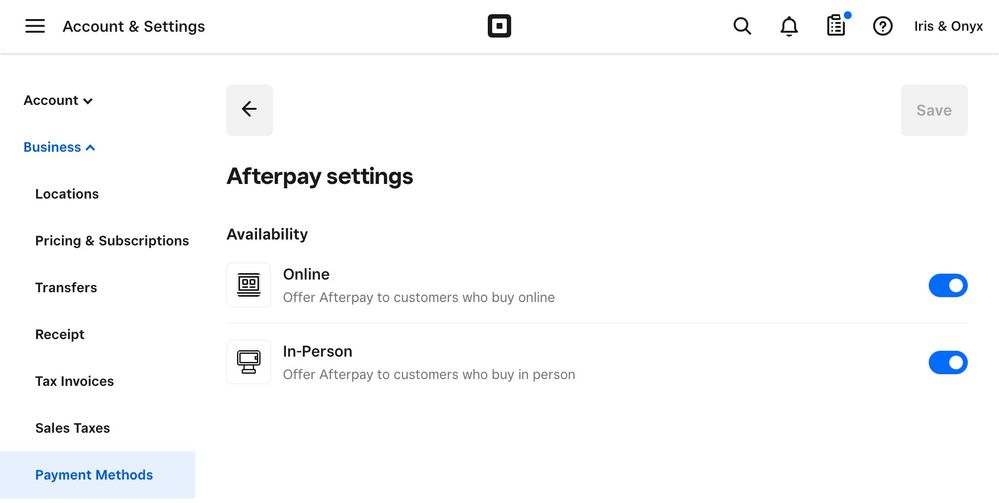Image resolution: width=999 pixels, height=503 pixels.
Task: Collapse the Business section
Action: pyautogui.click(x=59, y=147)
